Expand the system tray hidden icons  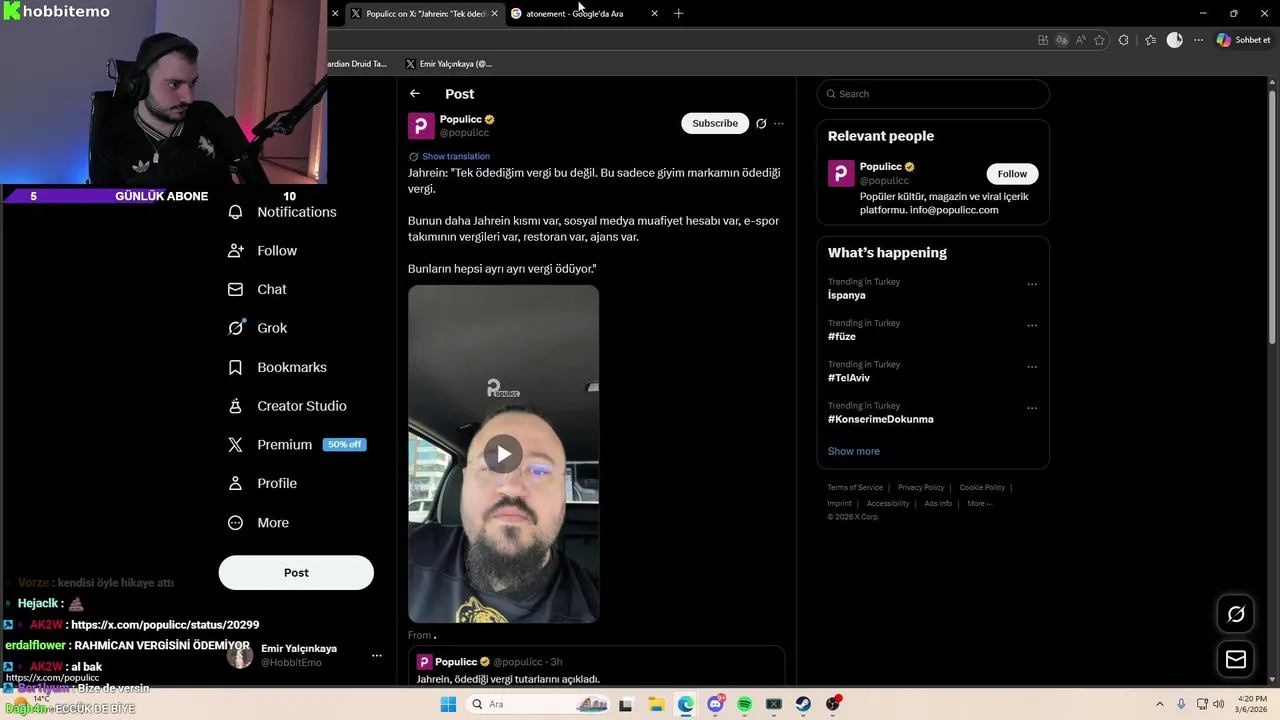(x=1160, y=704)
